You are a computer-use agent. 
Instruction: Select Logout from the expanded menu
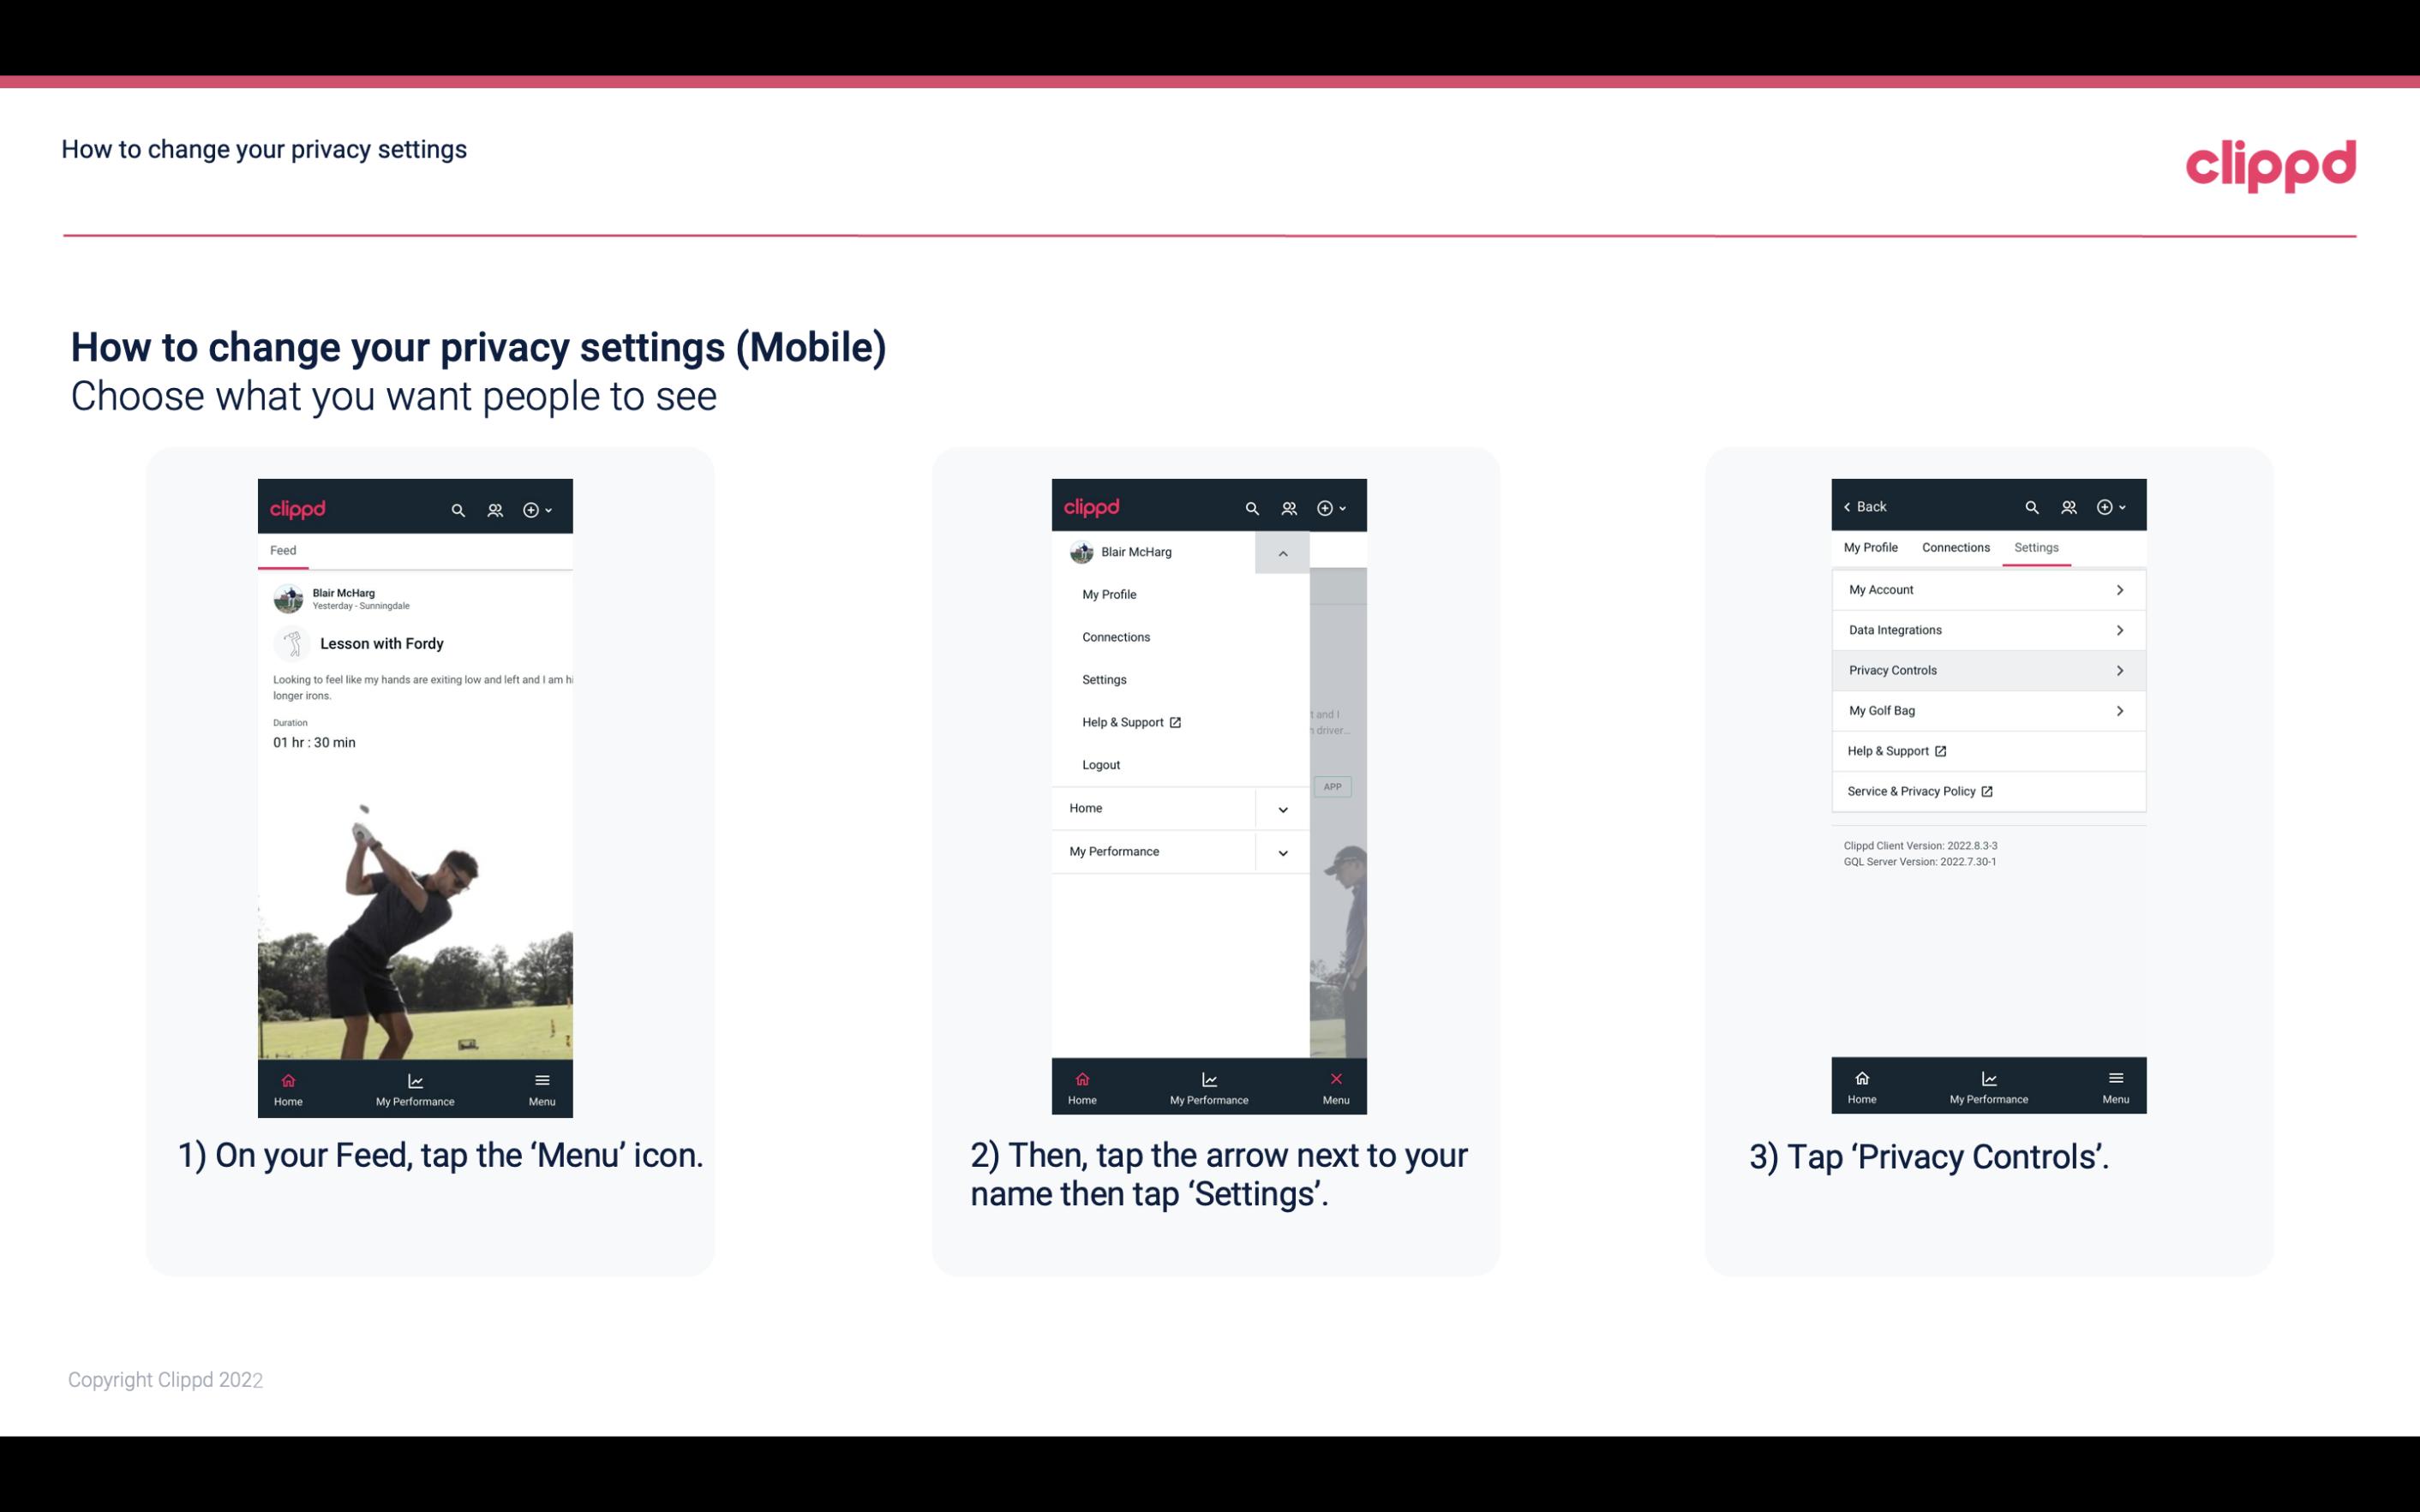[1099, 763]
